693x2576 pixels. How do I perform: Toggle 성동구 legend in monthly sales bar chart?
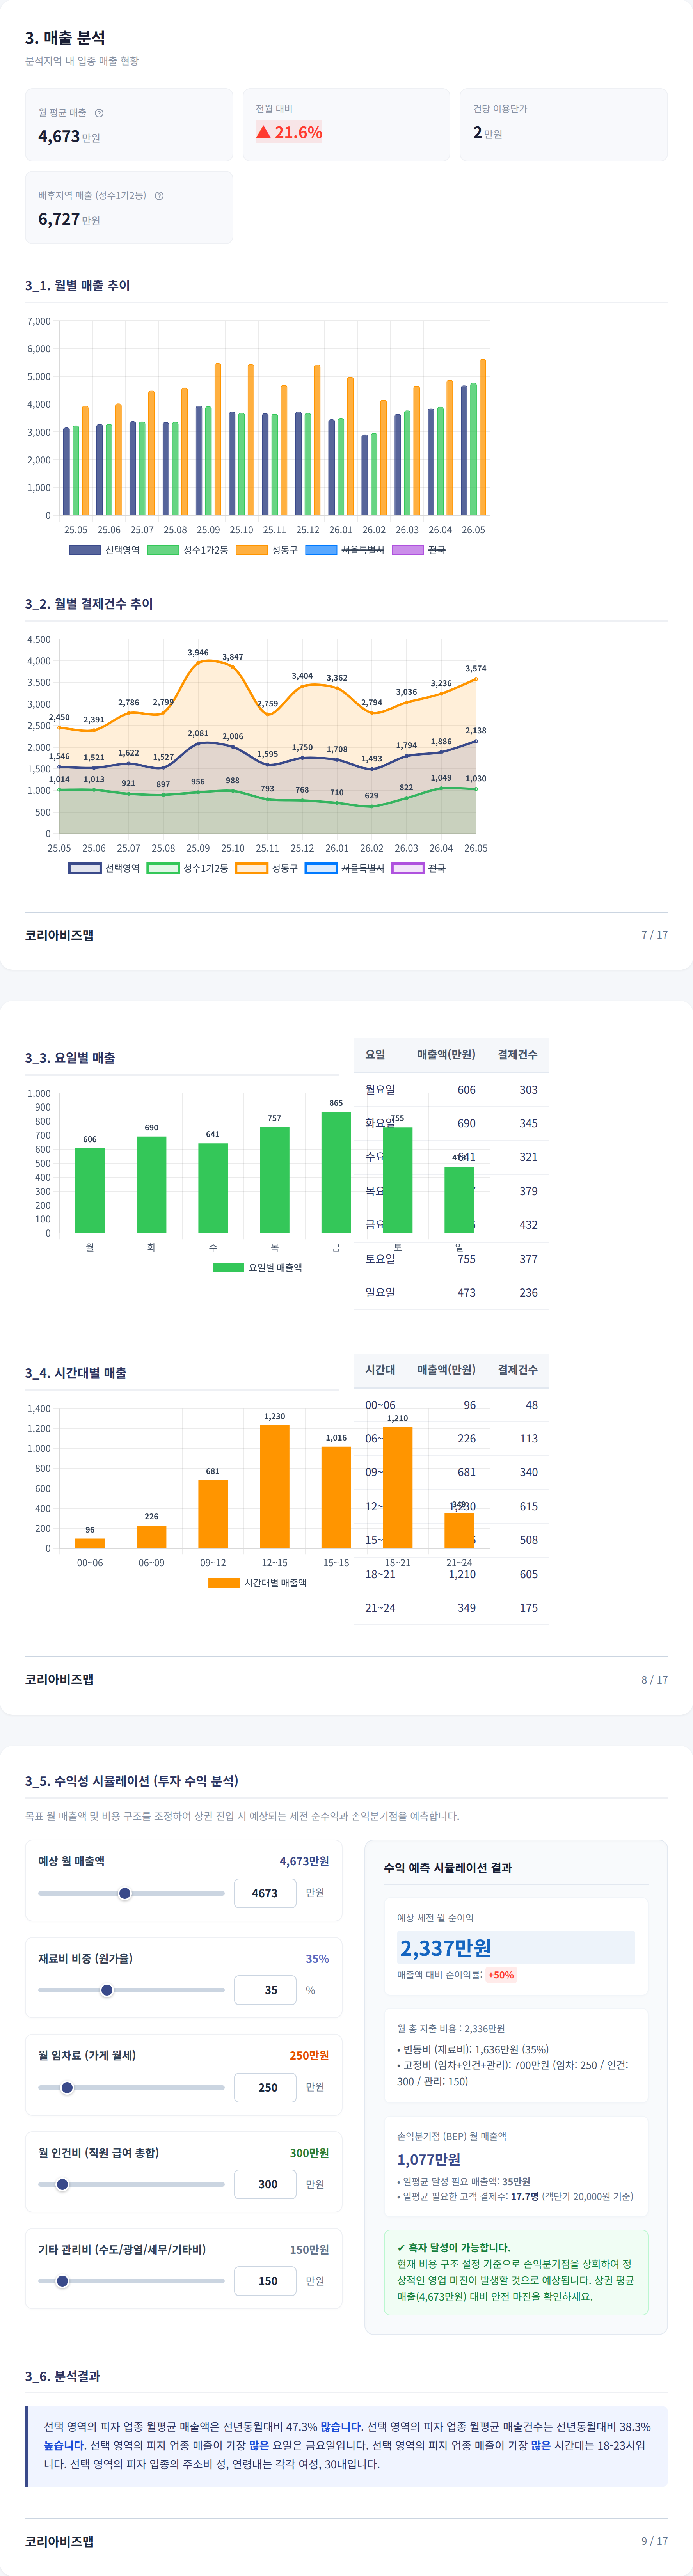pyautogui.click(x=266, y=550)
